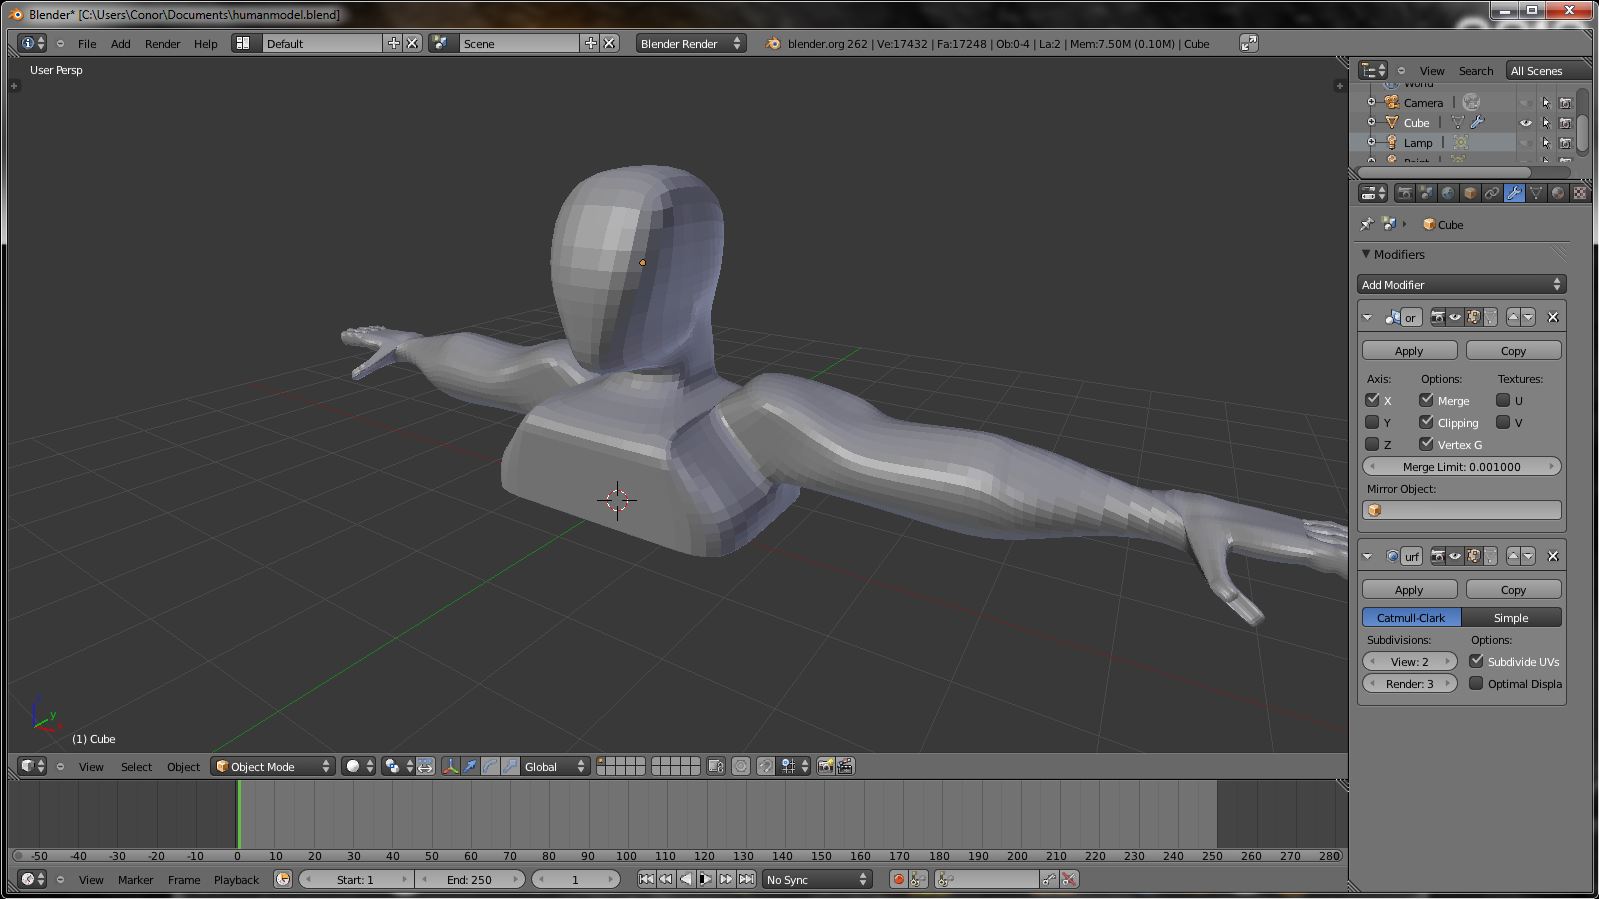The height and width of the screenshot is (899, 1599).
Task: Open the Texture checkerboard tab
Action: click(x=1580, y=193)
